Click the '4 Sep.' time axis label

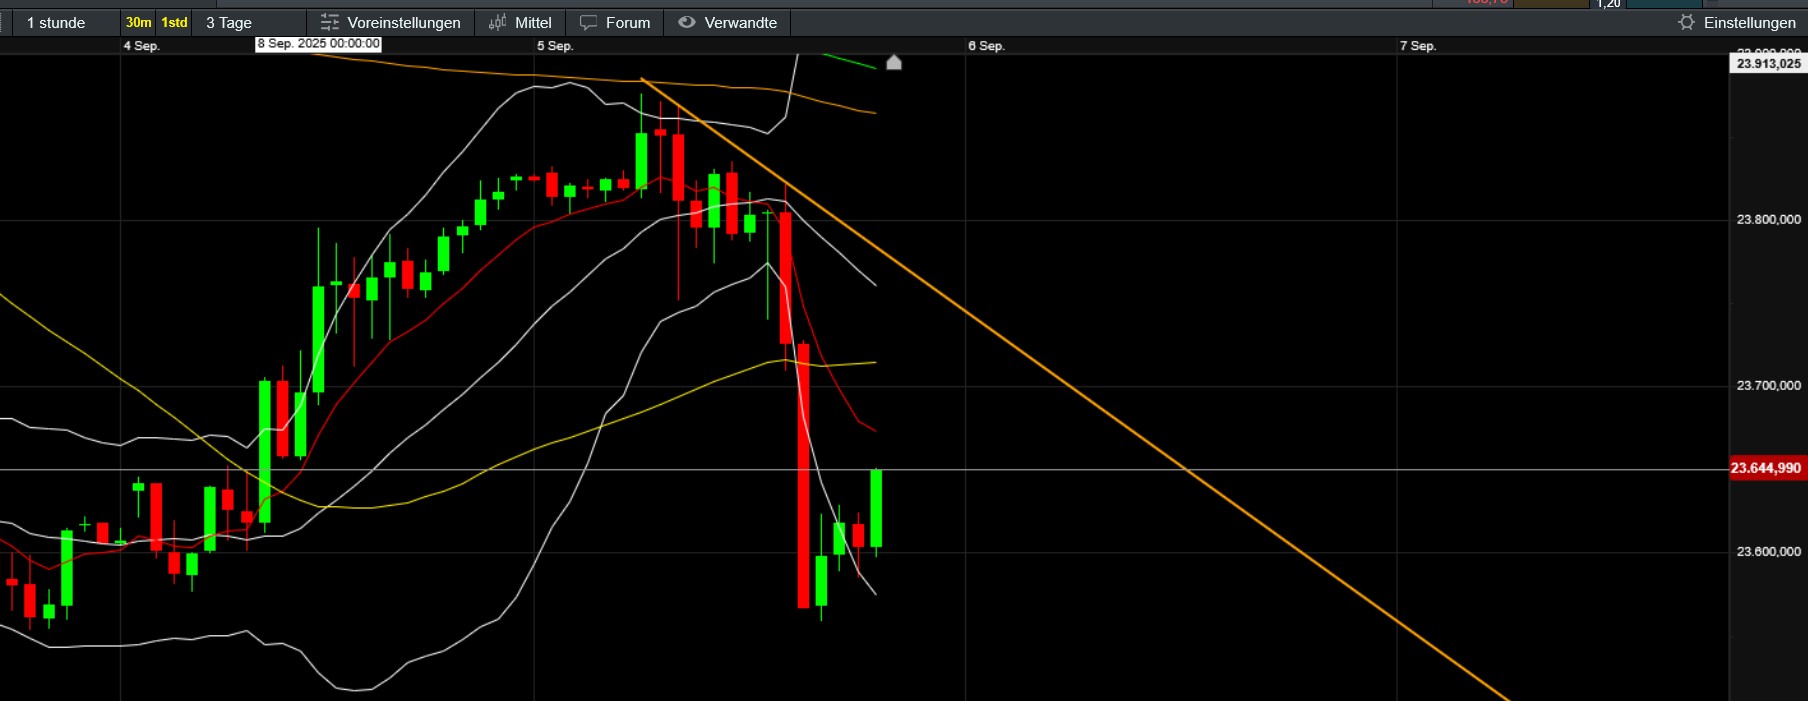[141, 46]
